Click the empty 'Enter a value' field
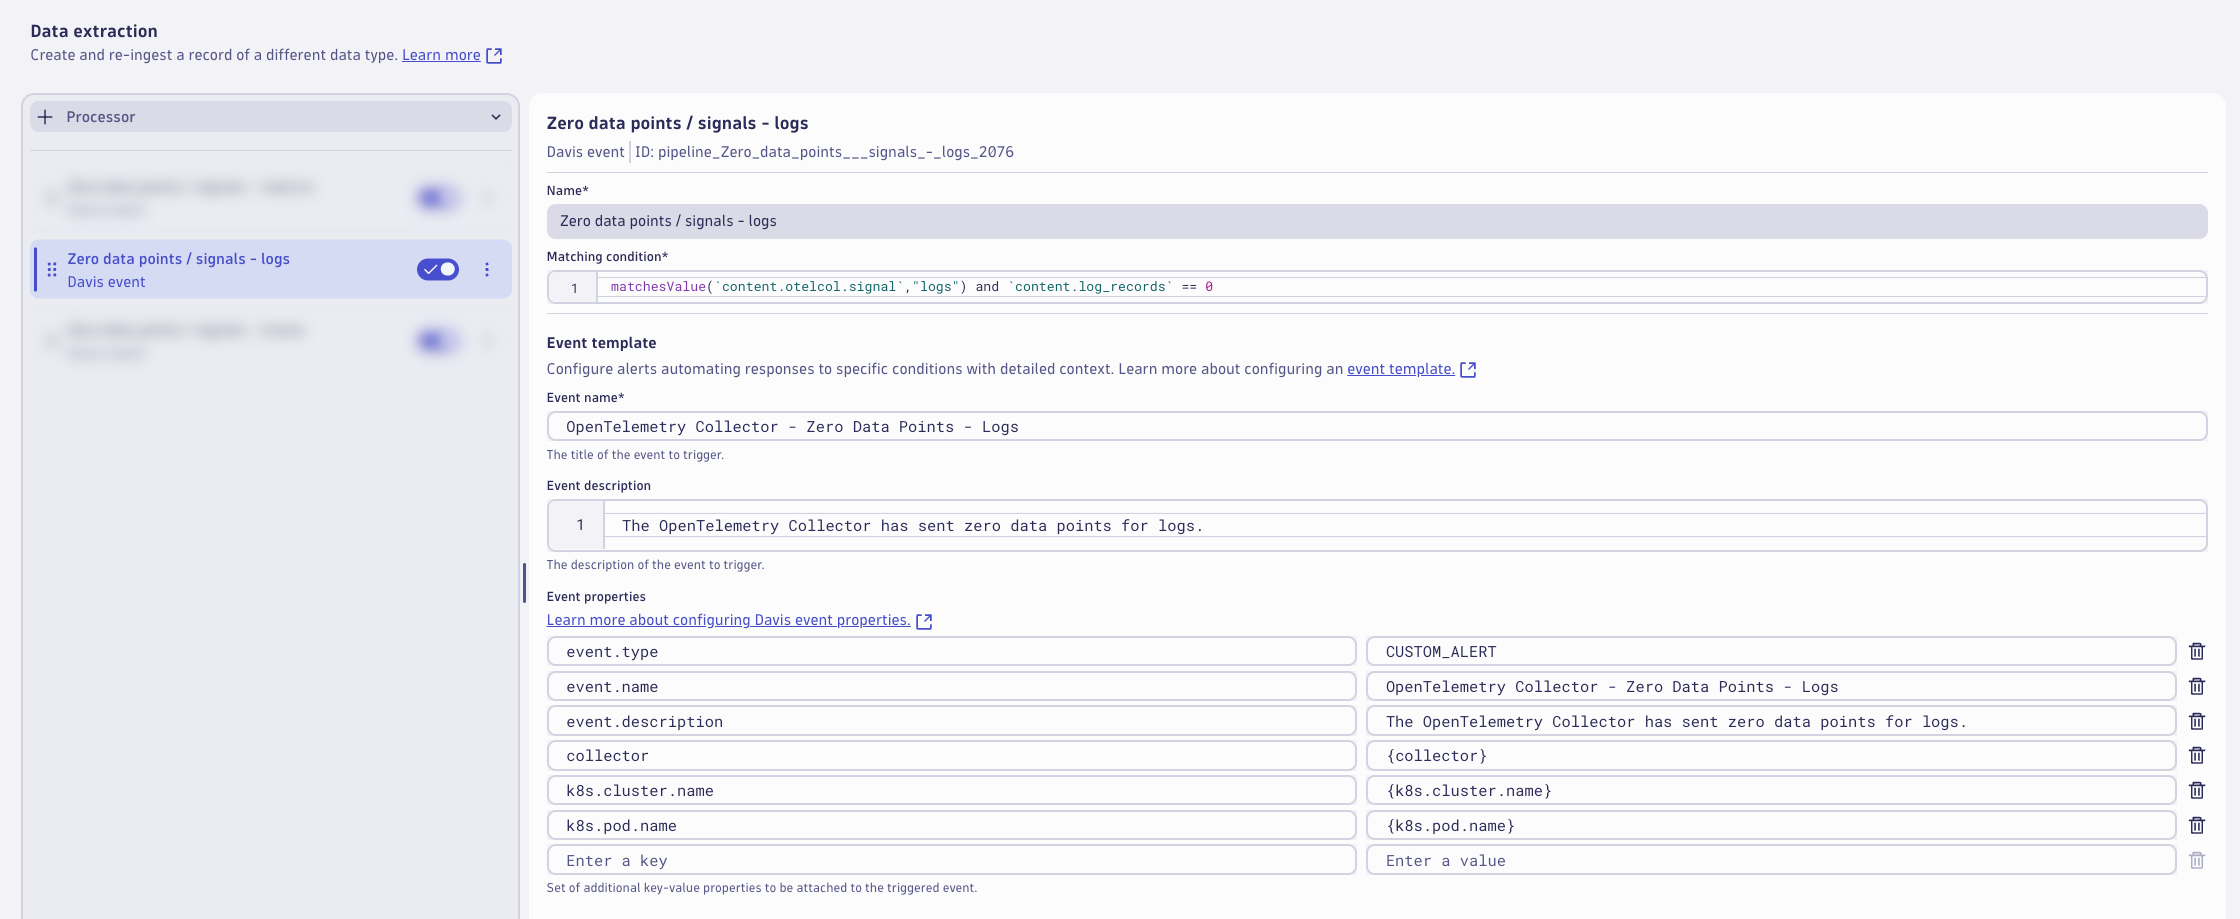Viewport: 2240px width, 919px height. click(x=1771, y=860)
